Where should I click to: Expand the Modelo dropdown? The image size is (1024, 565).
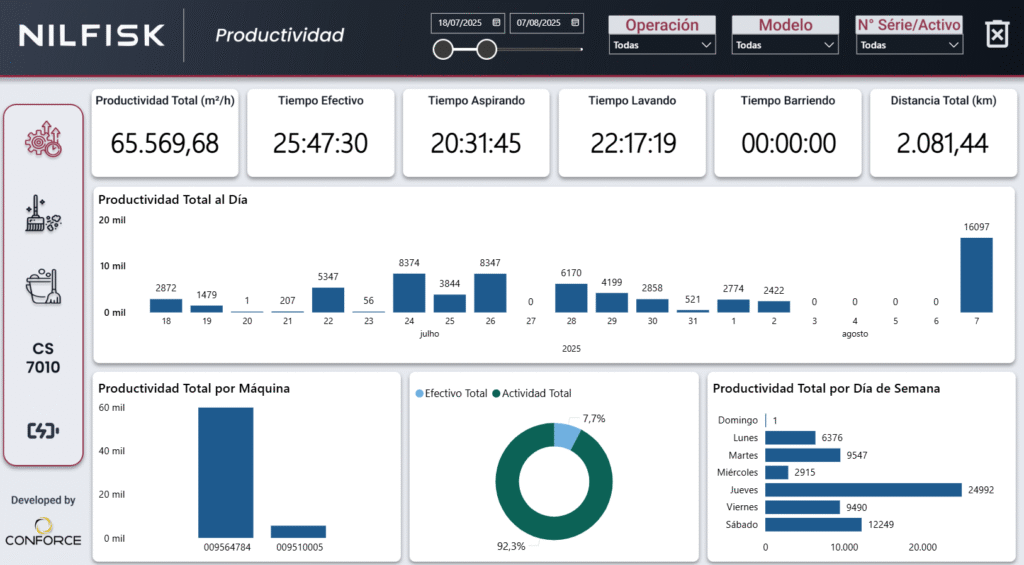coord(785,45)
